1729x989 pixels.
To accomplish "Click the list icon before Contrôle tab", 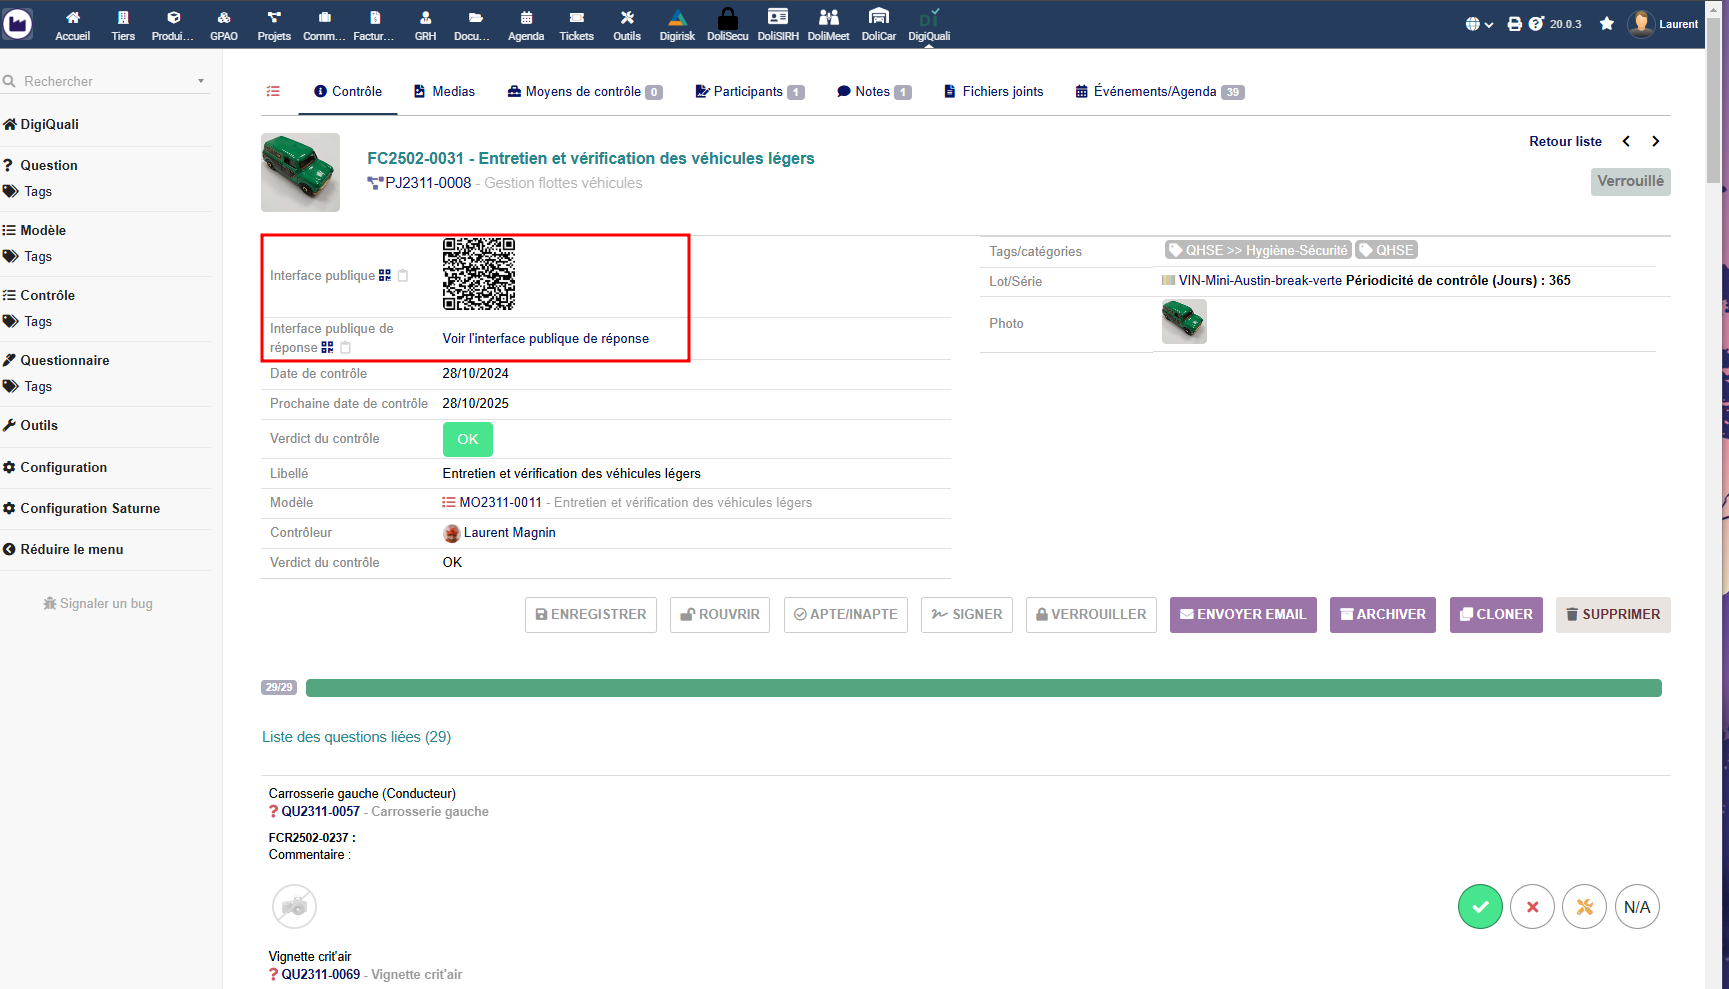I will coord(273,91).
